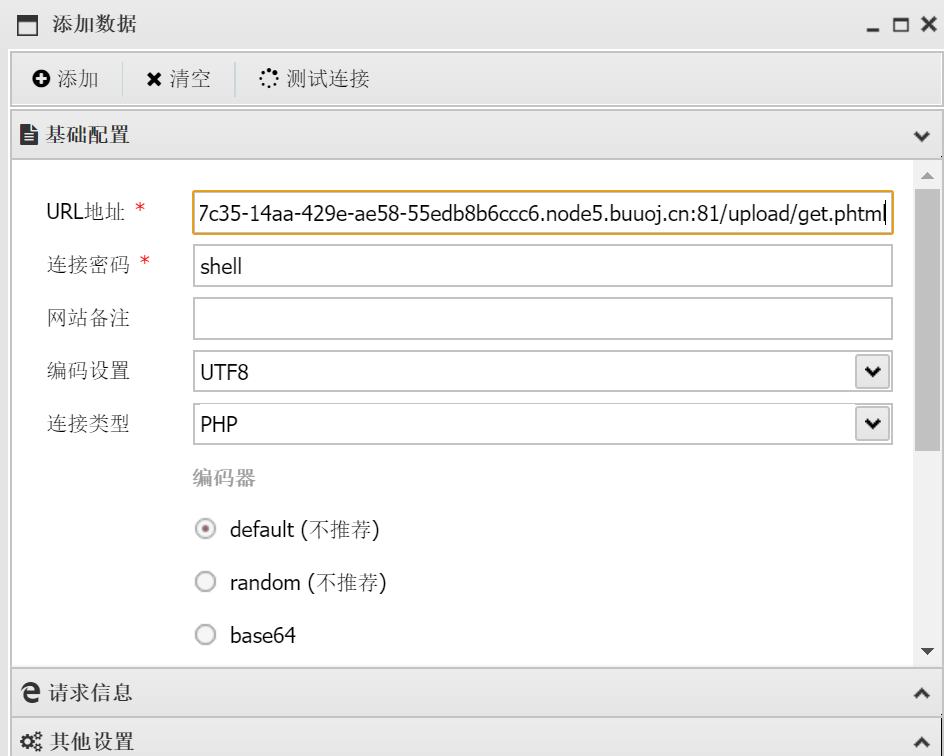
Task: Close the 添加数据 window
Action: pyautogui.click(x=929, y=24)
